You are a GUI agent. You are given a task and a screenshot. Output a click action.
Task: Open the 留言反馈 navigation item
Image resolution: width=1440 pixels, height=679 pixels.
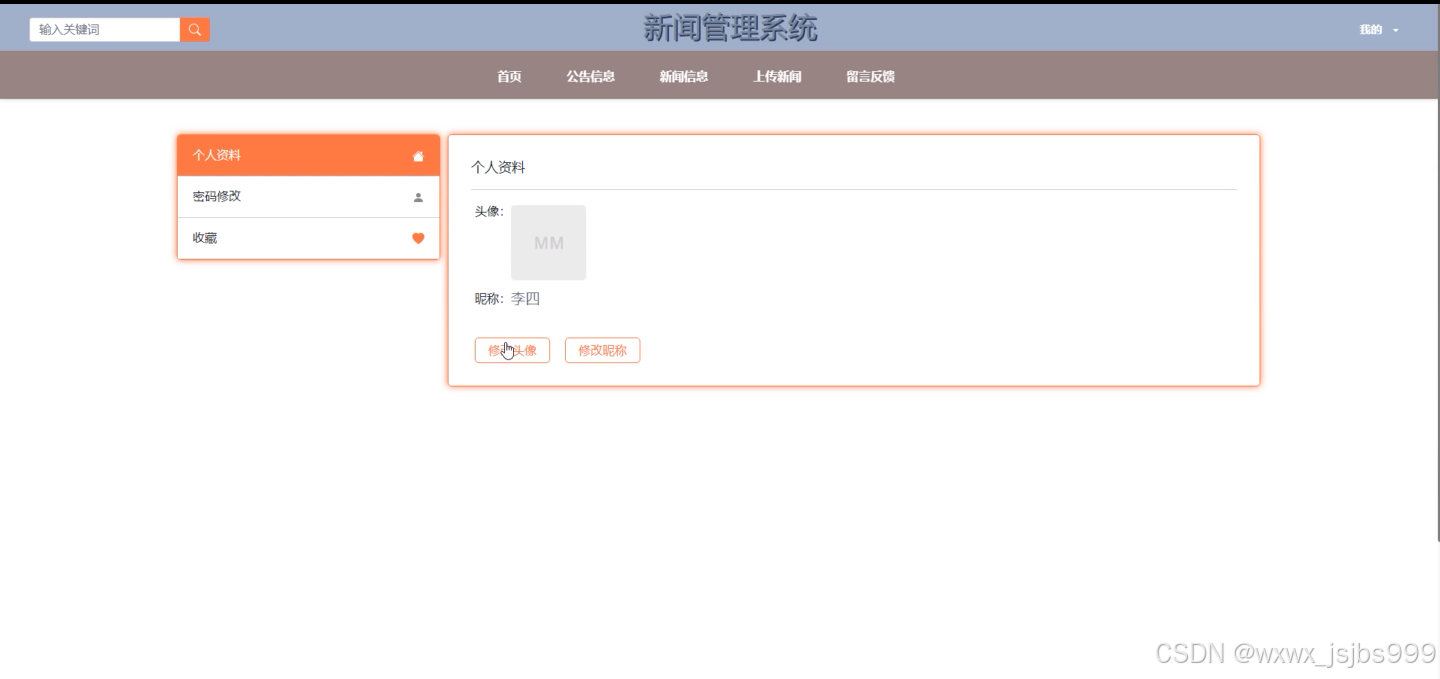click(x=870, y=76)
